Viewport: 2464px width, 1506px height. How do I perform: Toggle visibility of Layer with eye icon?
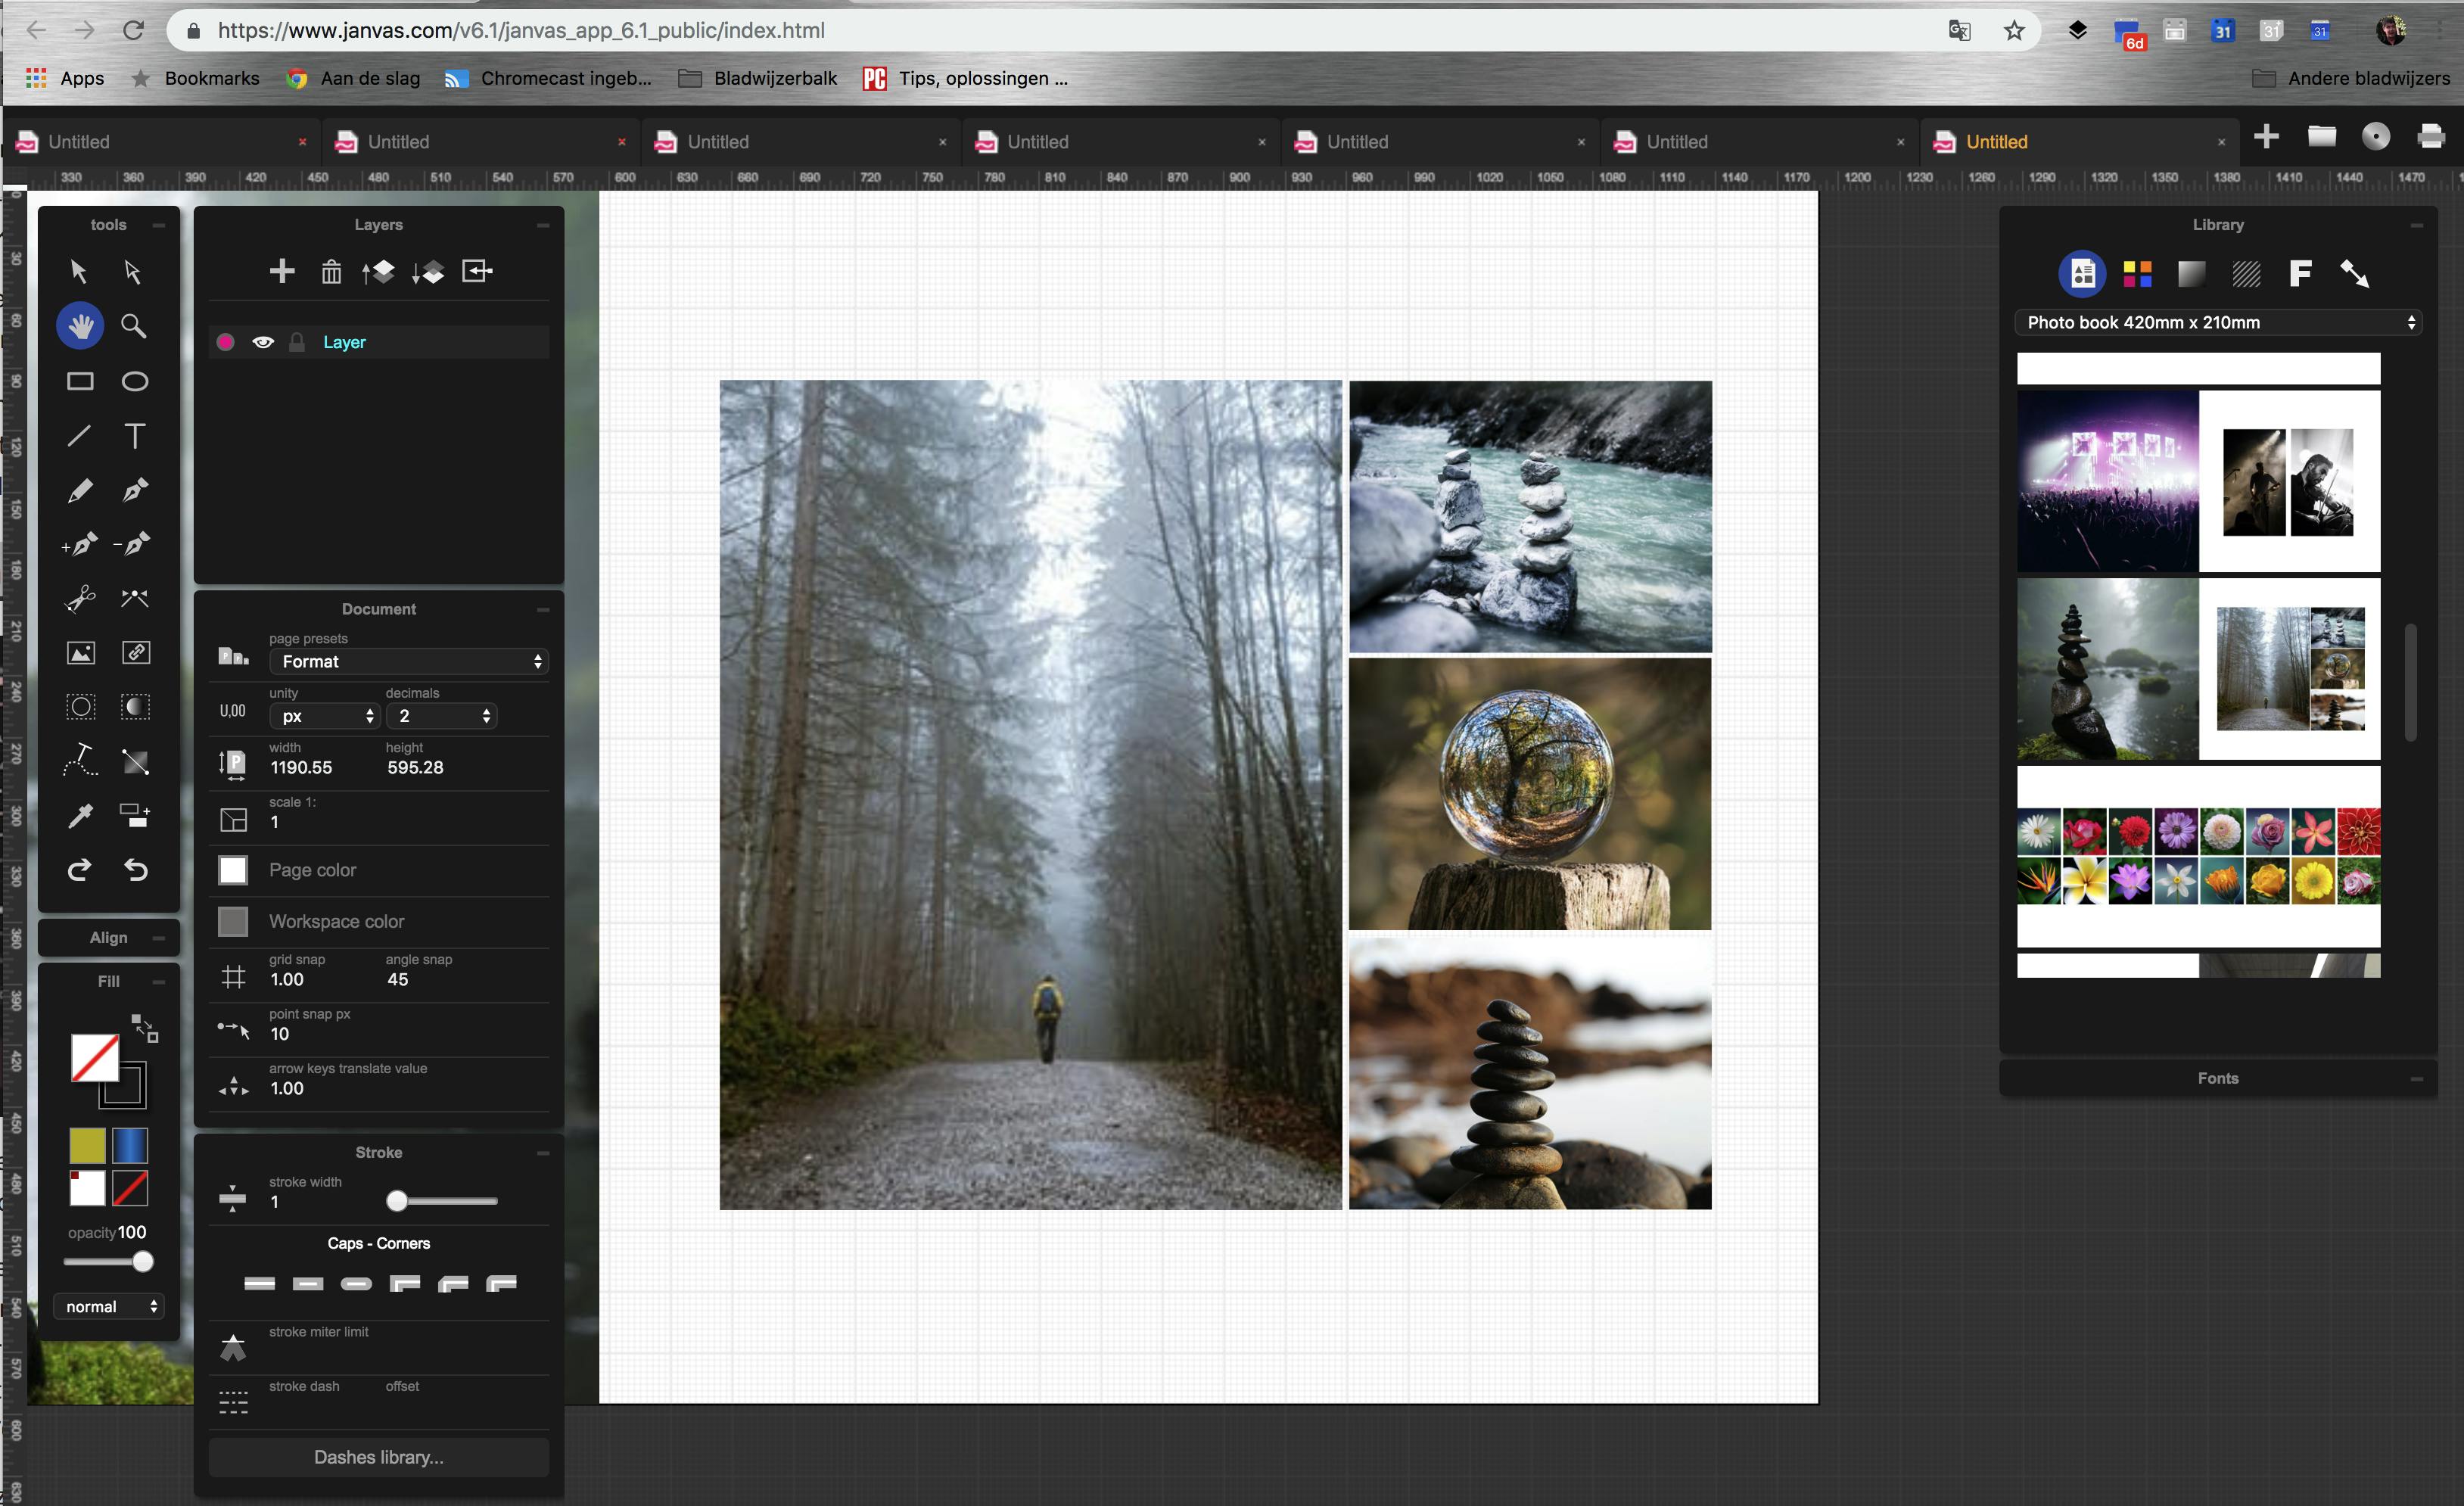263,342
